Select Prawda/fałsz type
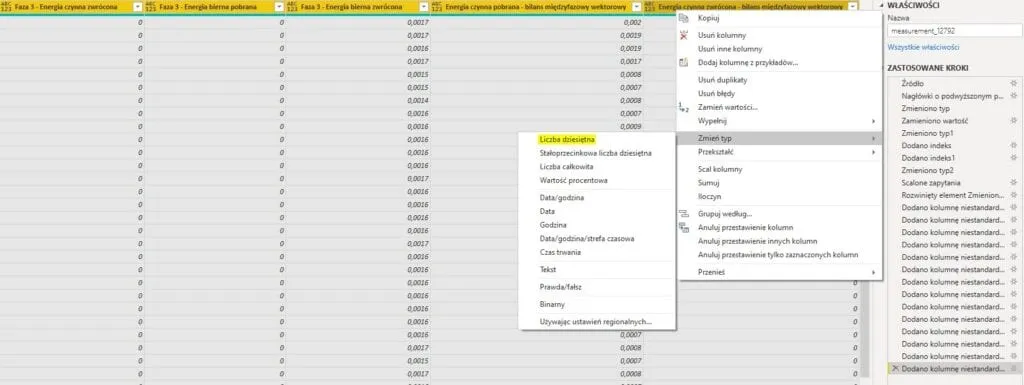The height and width of the screenshot is (385, 1024). [x=560, y=287]
